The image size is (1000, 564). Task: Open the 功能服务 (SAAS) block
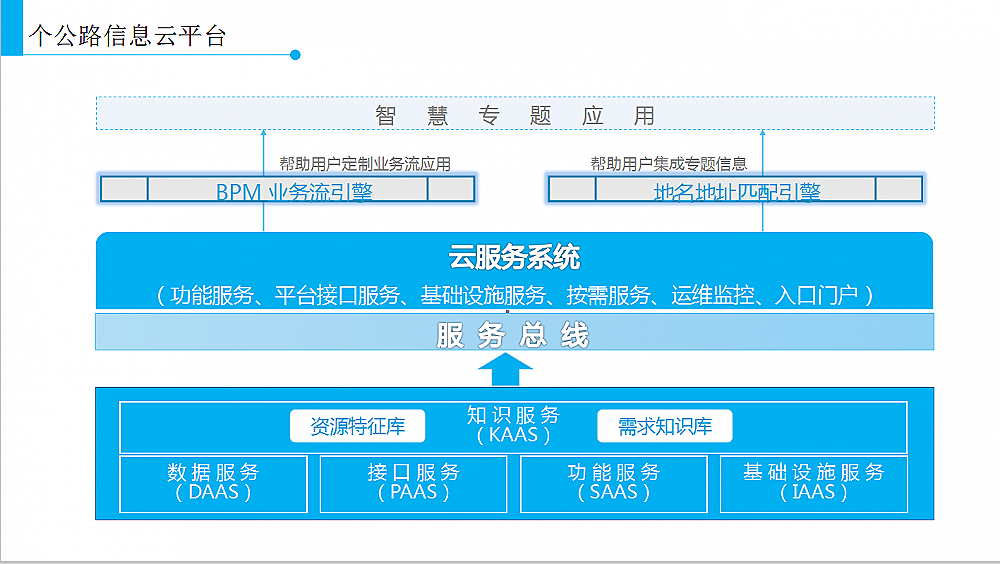pos(613,484)
